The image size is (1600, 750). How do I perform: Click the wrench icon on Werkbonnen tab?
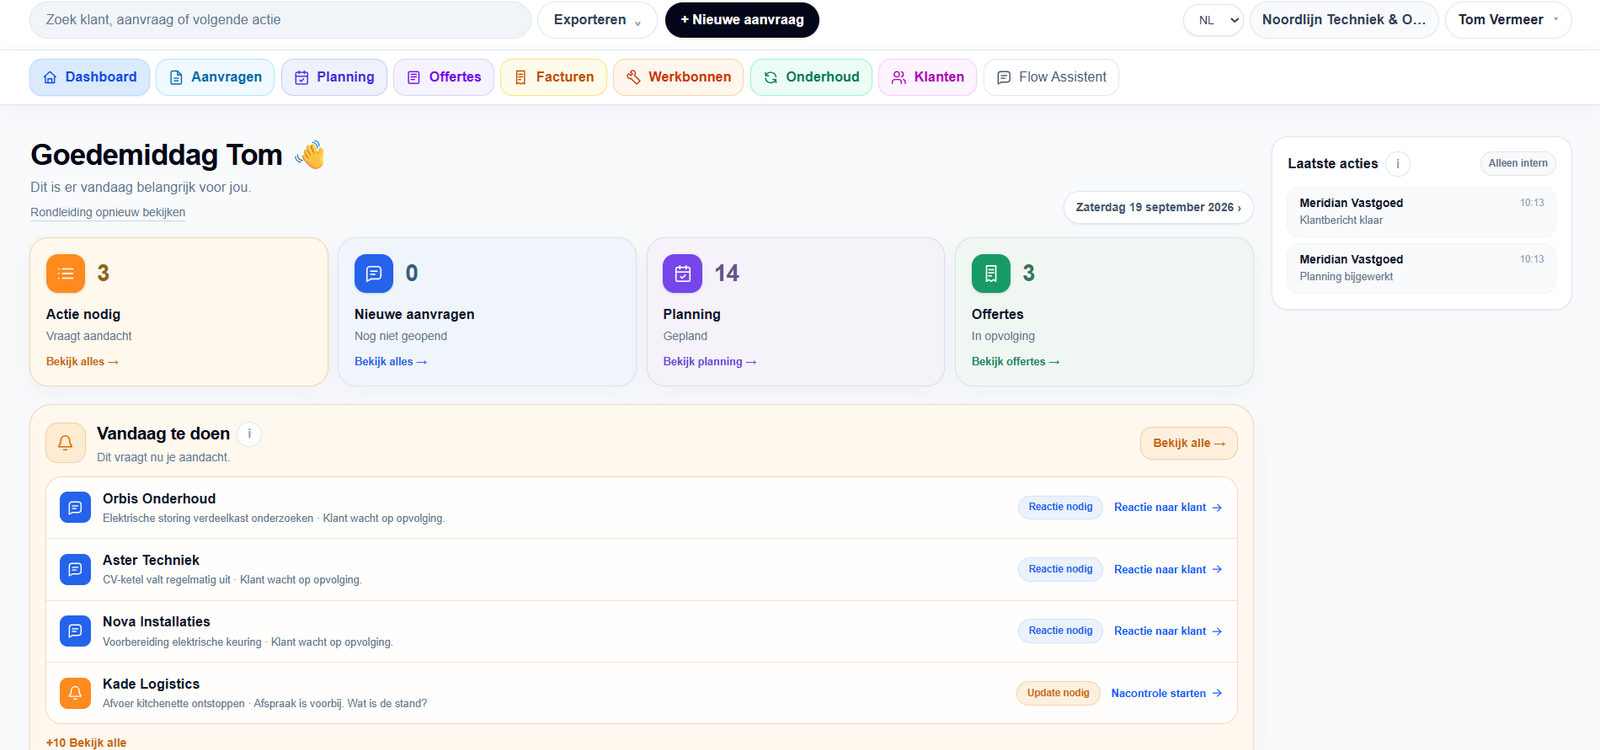(633, 78)
